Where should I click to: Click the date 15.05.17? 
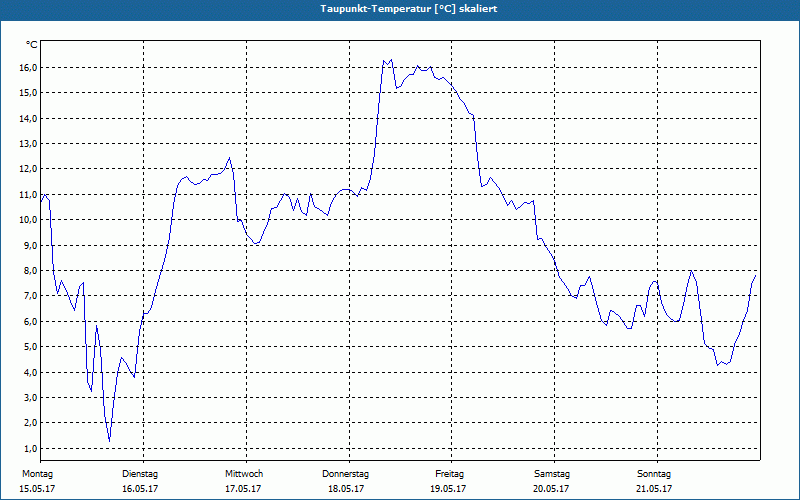pos(37,489)
